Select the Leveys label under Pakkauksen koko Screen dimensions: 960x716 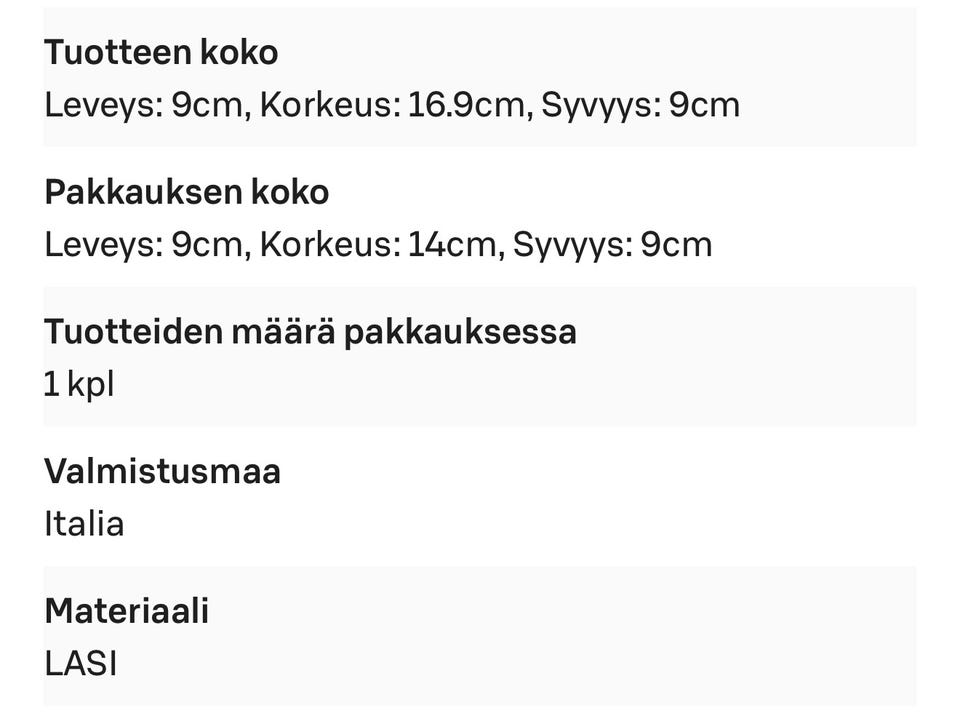100,245
